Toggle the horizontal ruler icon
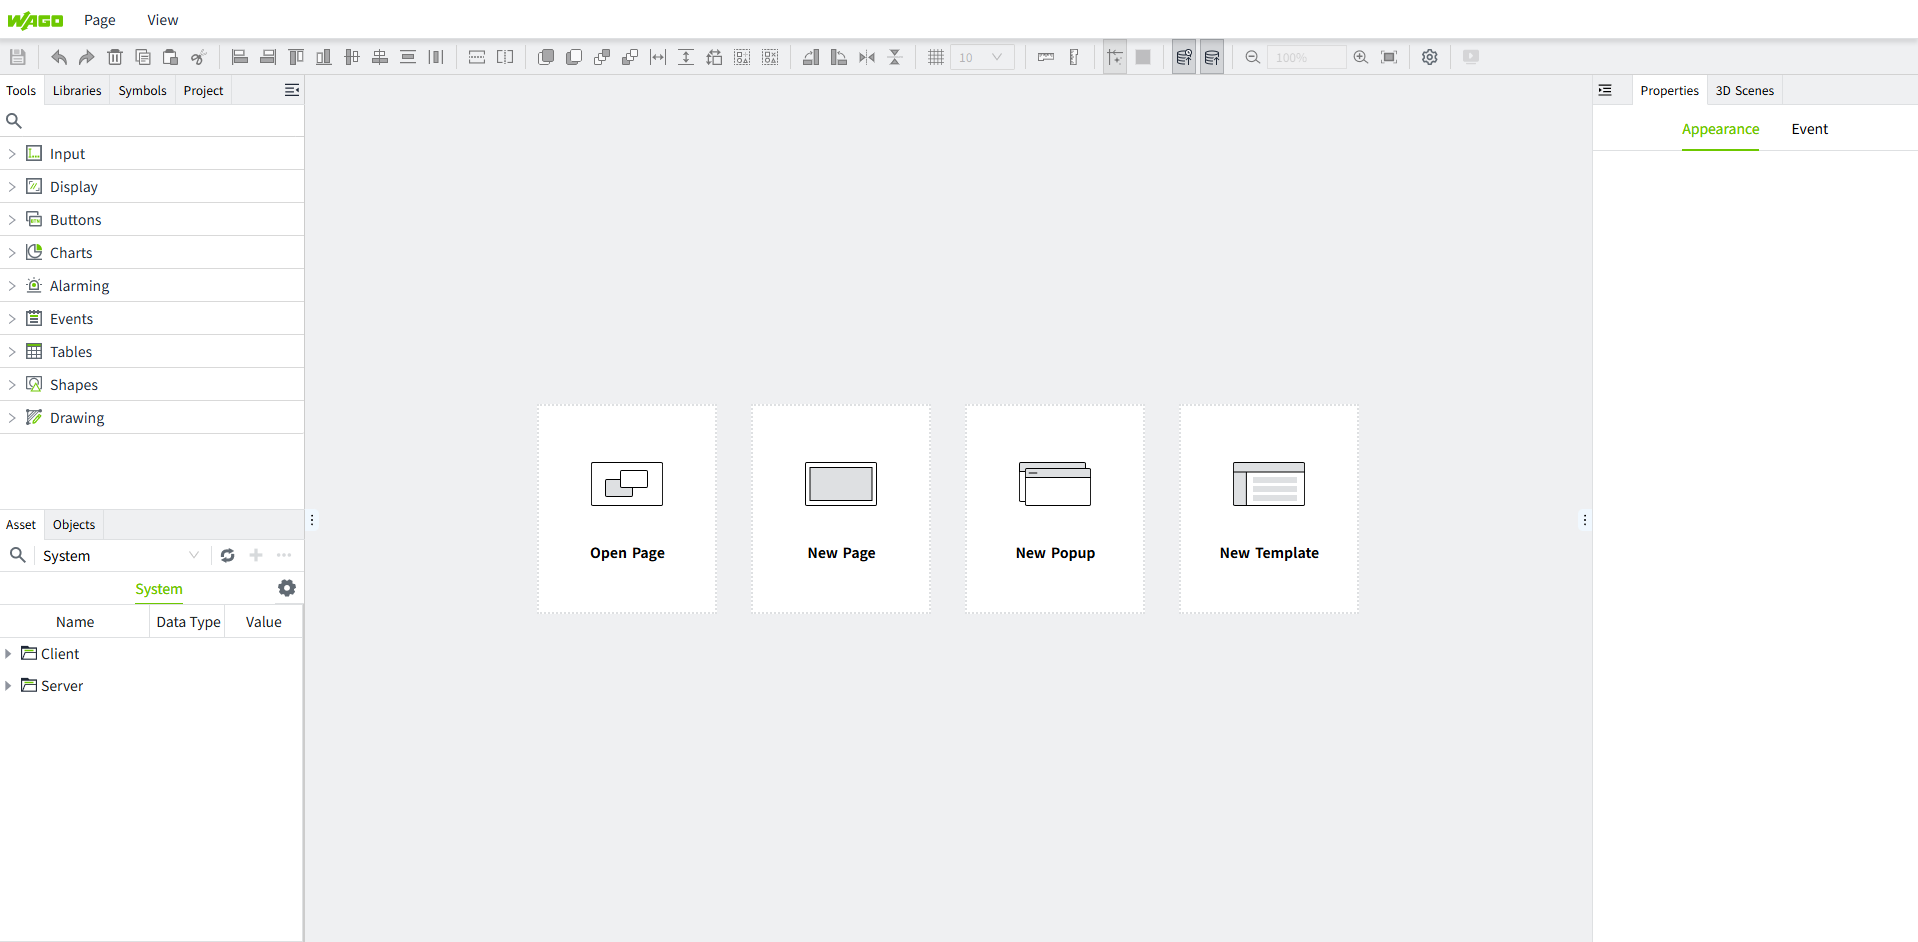 [1046, 57]
